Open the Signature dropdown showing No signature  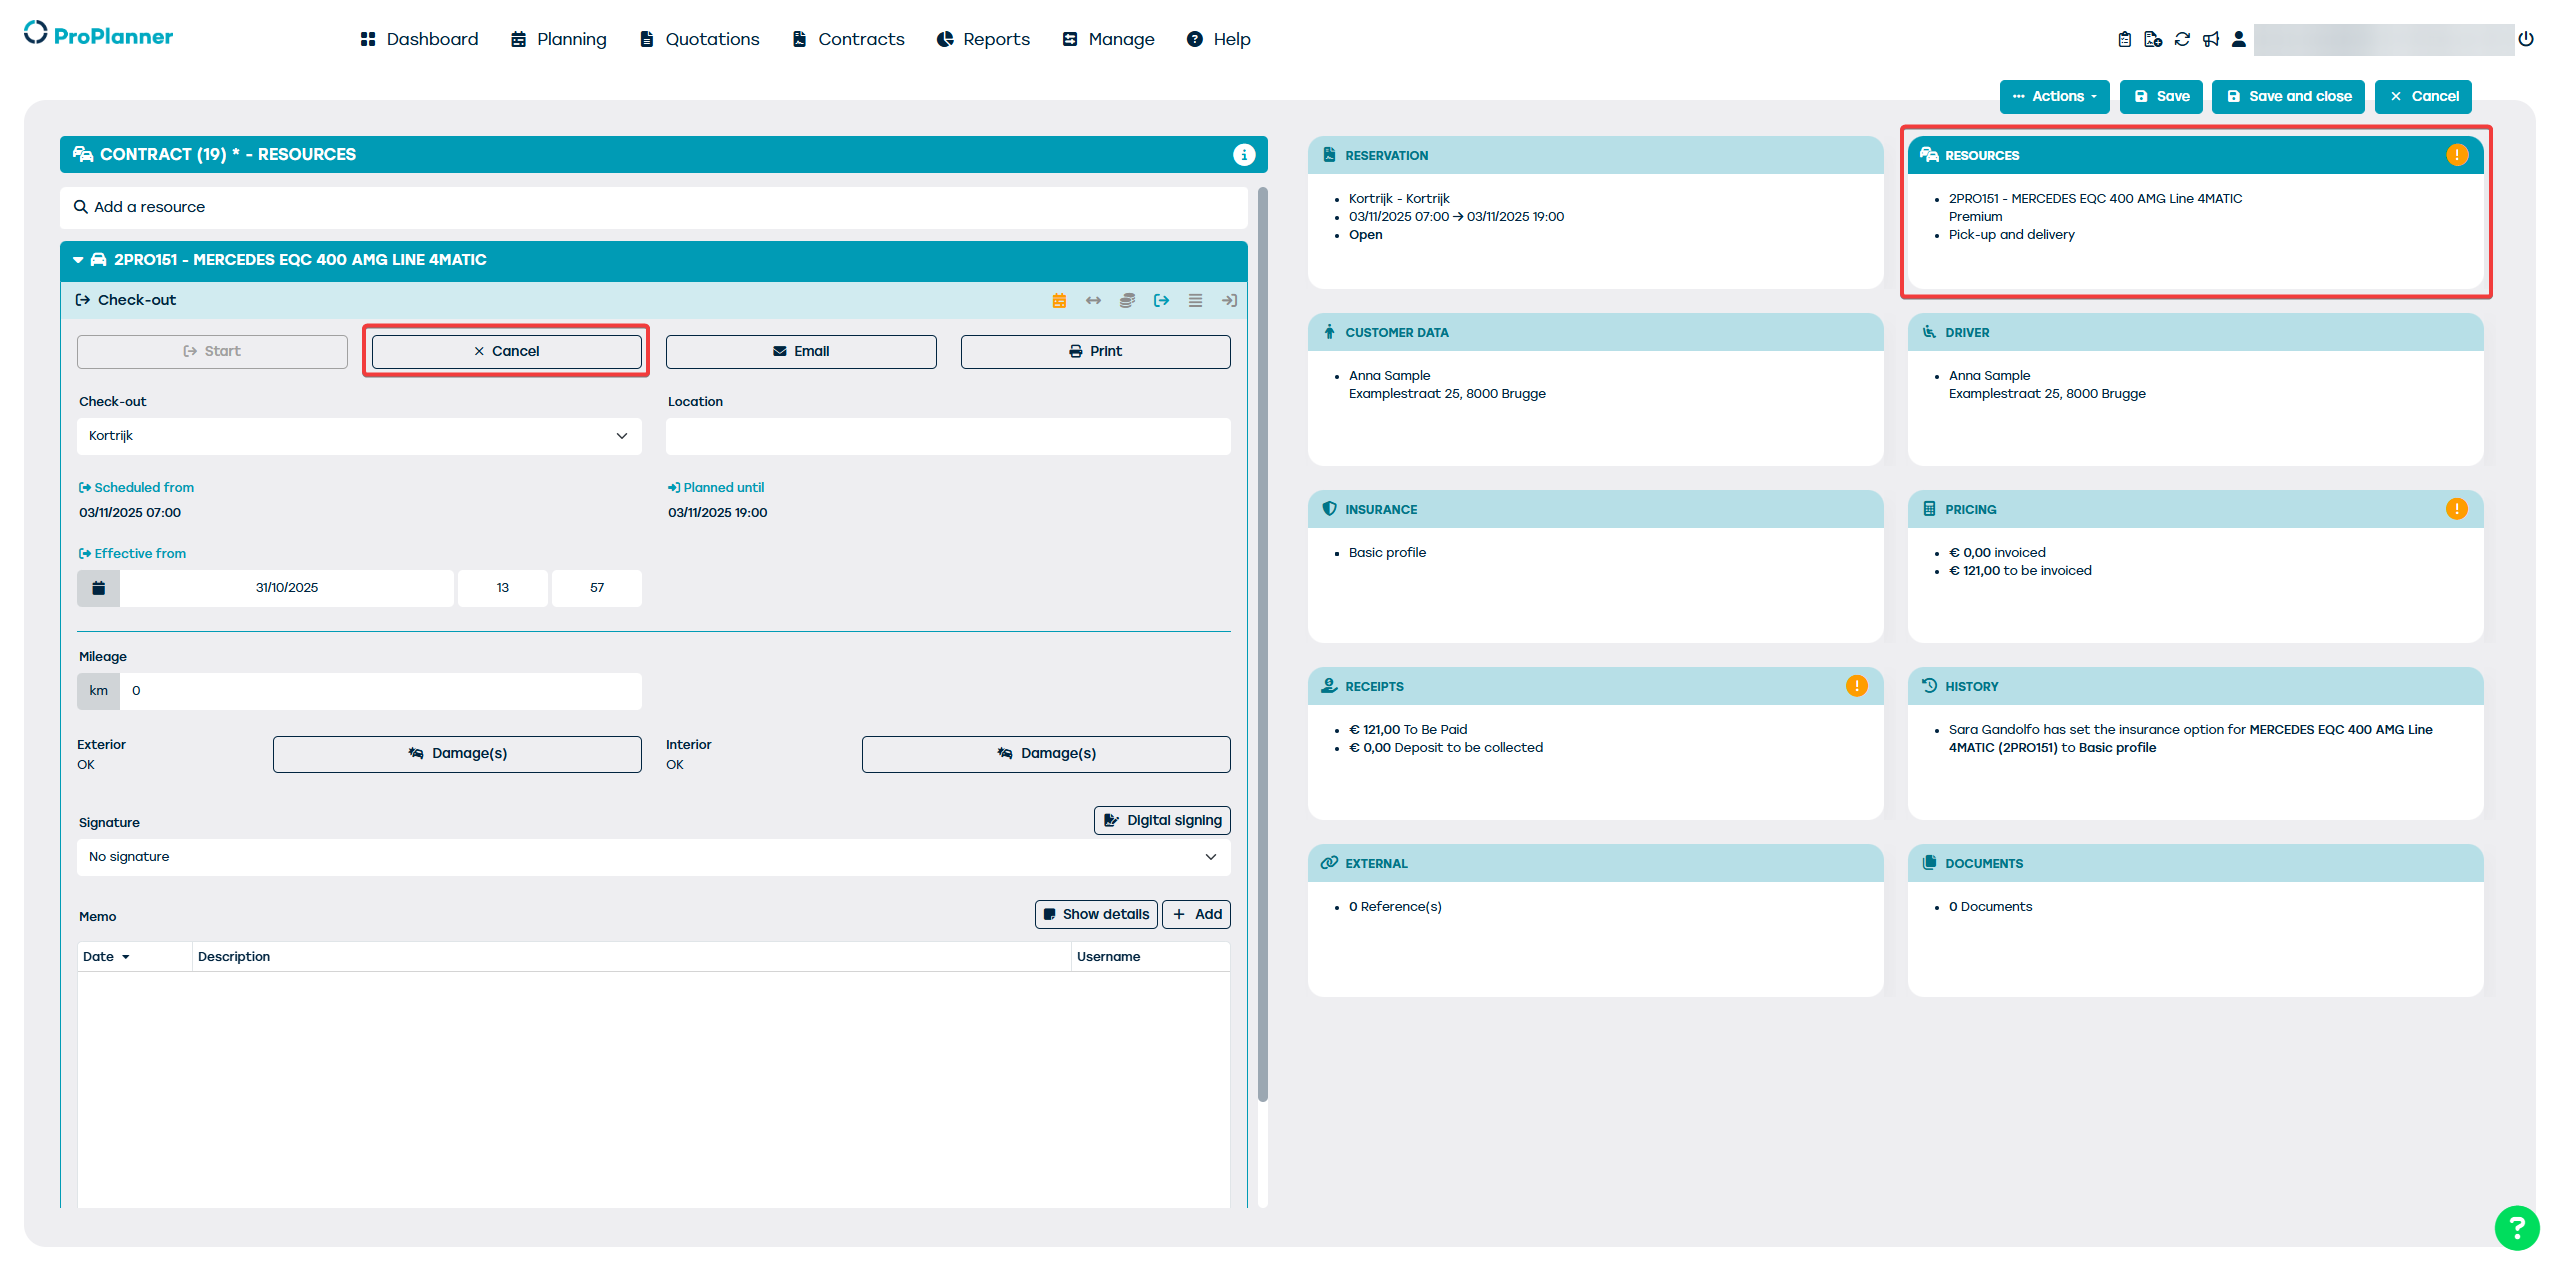653,857
